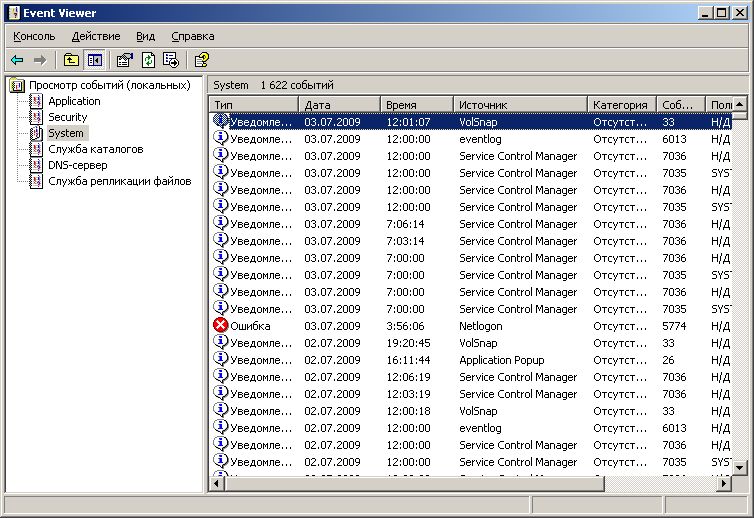The image size is (754, 518).
Task: Click info icon of VolSnap 19:20:45 row
Action: coord(220,342)
